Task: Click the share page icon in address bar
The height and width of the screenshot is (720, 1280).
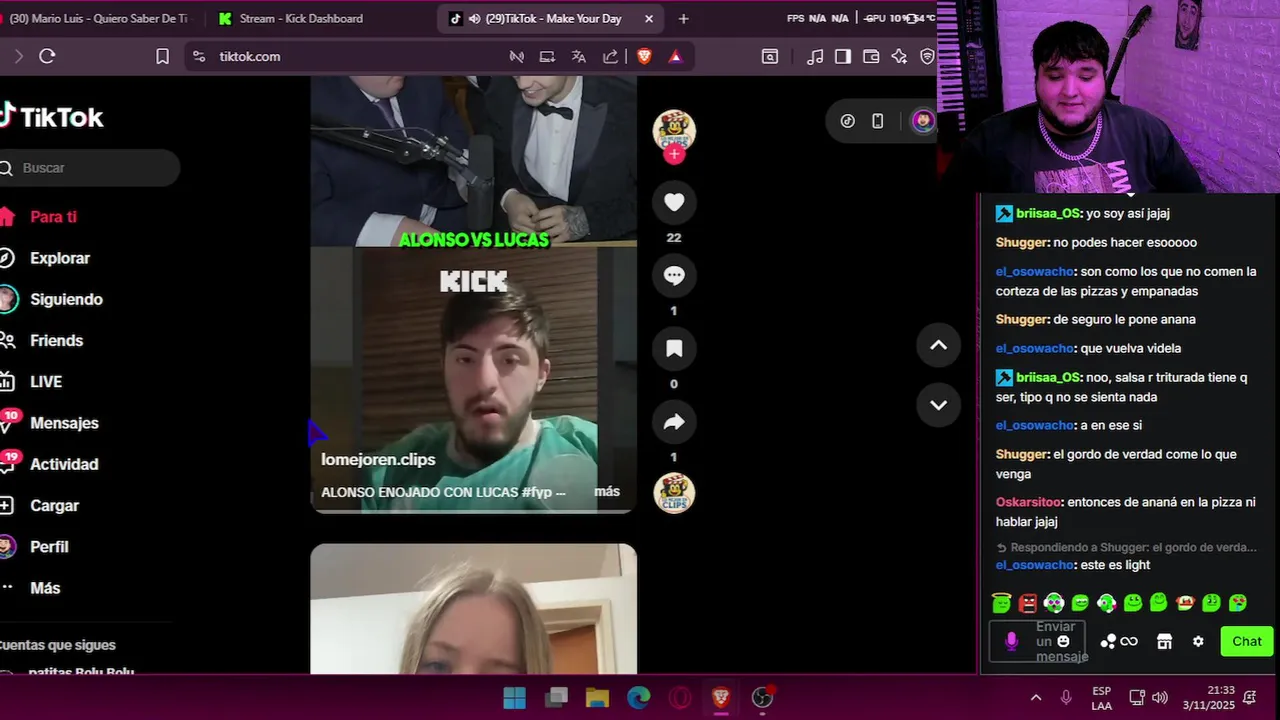Action: click(610, 57)
